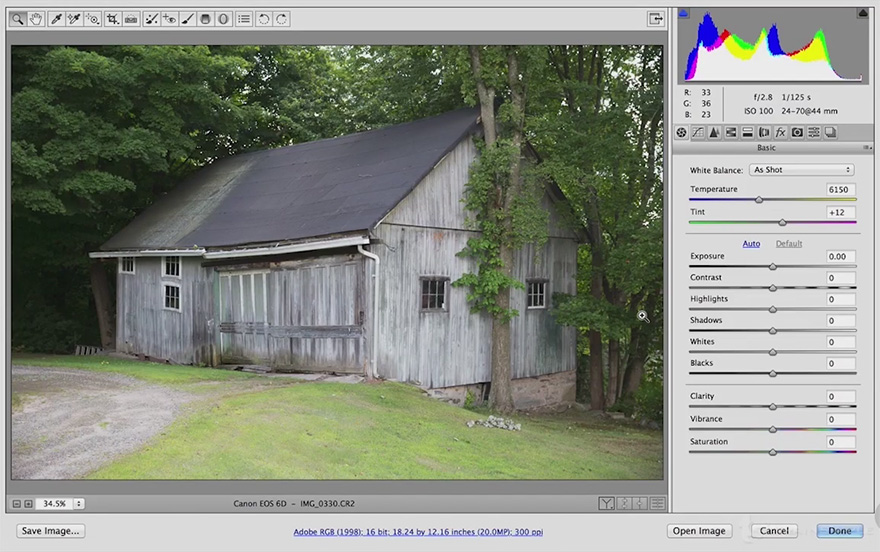Screen dimensions: 880x552
Task: Swap before/after settings icon
Action: pyautogui.click(x=624, y=504)
